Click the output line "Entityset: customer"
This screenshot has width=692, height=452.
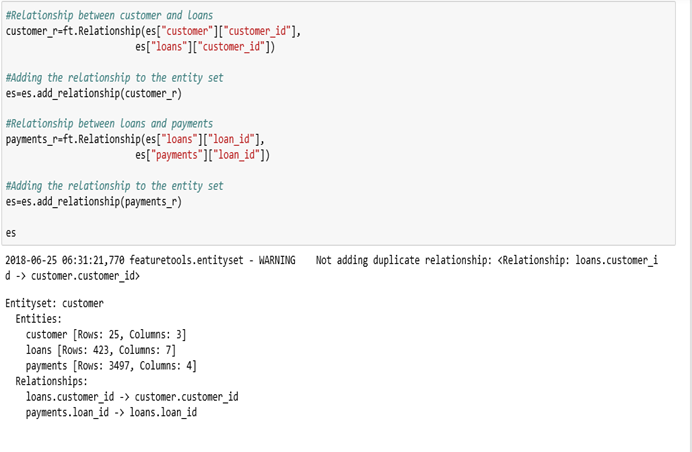pyautogui.click(x=54, y=303)
